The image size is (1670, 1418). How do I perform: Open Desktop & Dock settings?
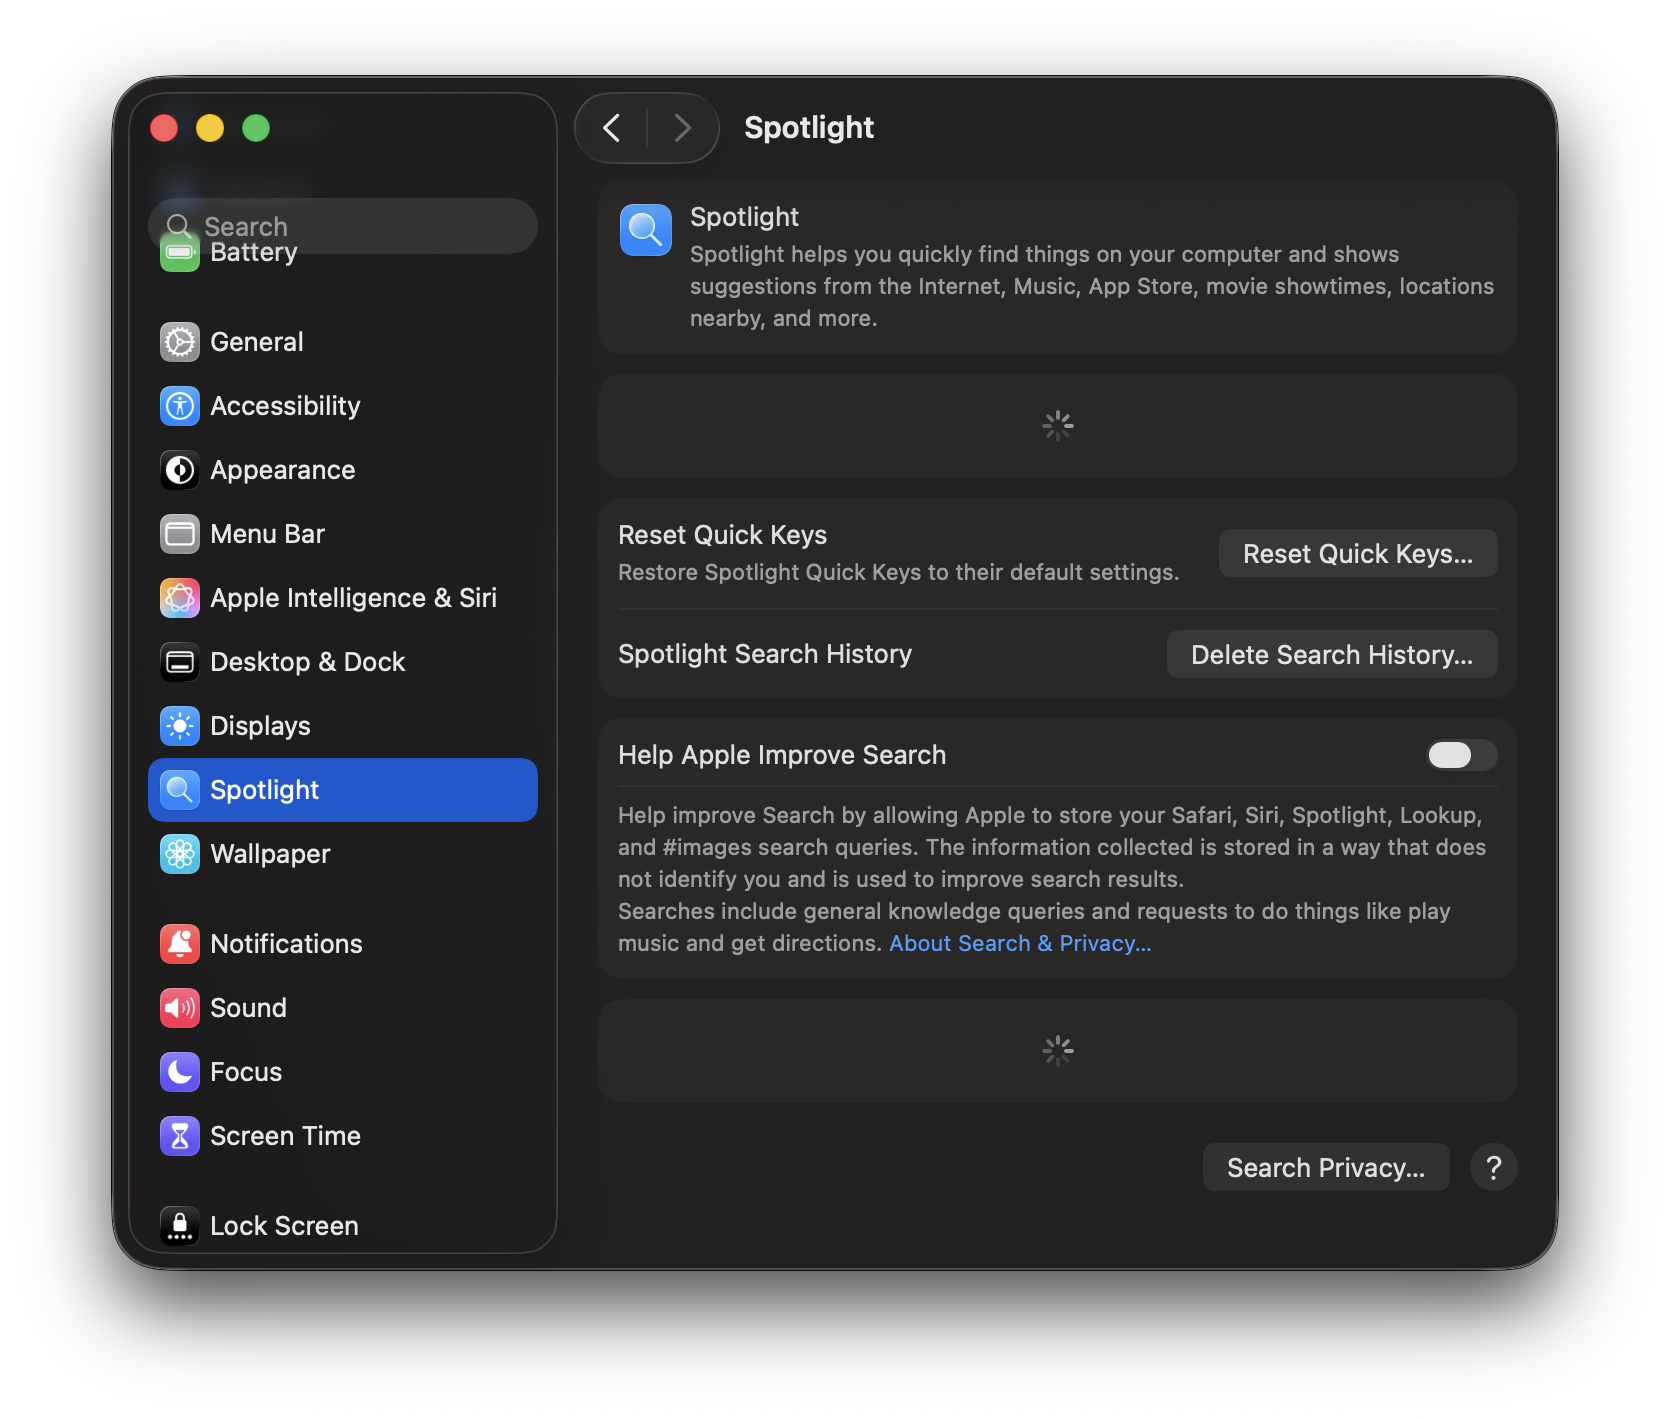[x=343, y=662]
